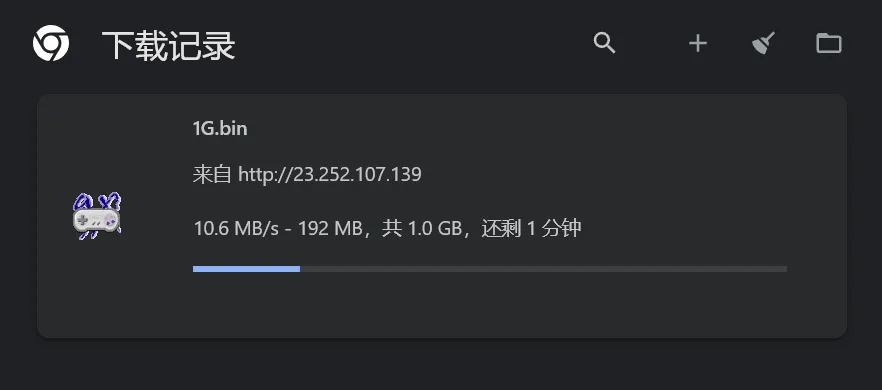This screenshot has height=390, width=882.
Task: Click the blank page background below the card
Action: coord(441,366)
